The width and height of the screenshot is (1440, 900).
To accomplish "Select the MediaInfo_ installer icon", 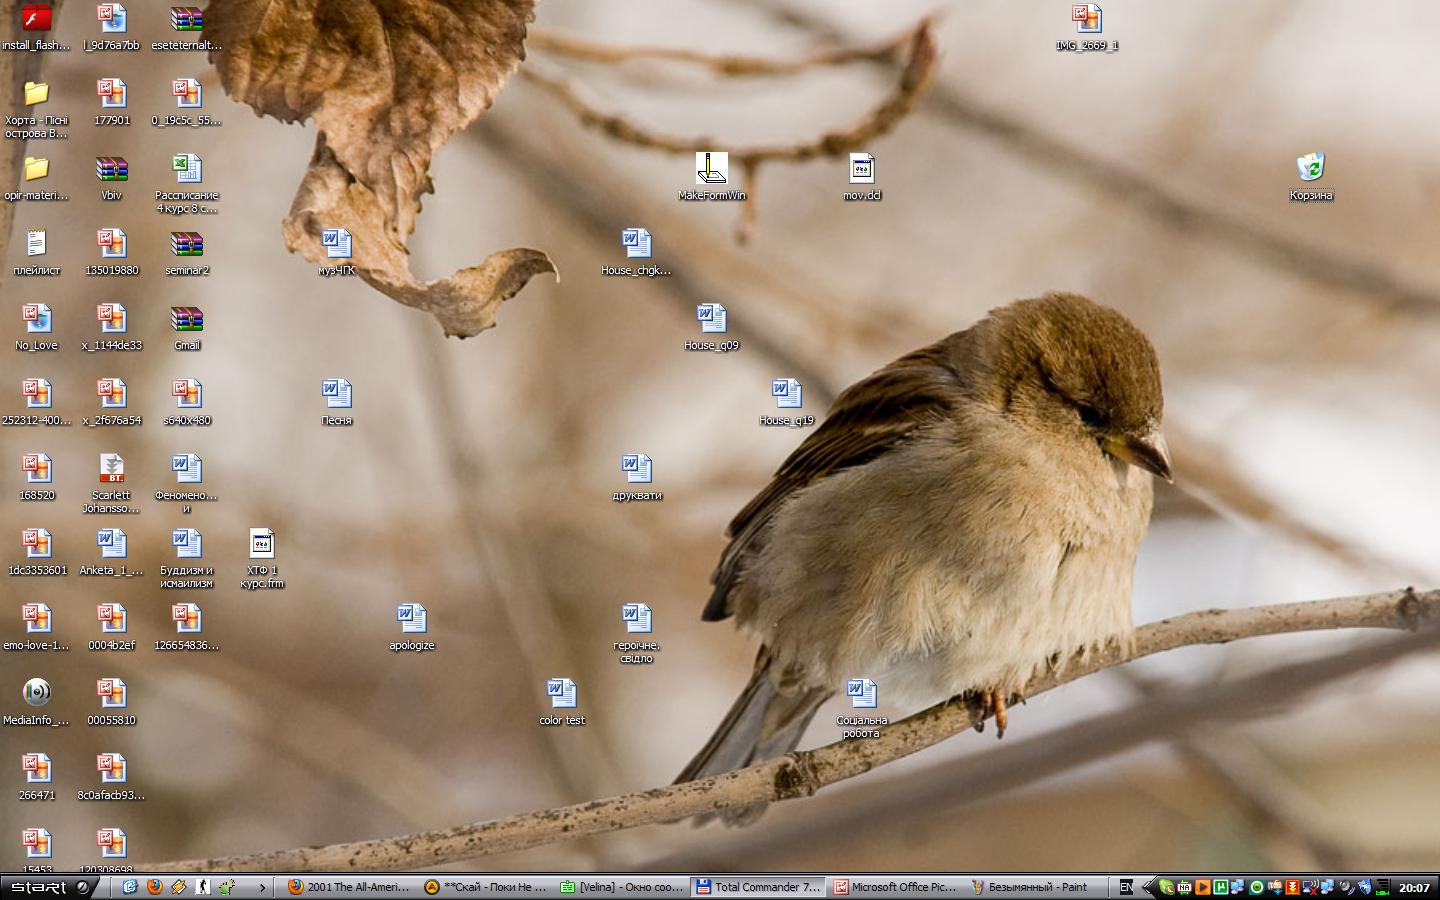I will [x=37, y=702].
